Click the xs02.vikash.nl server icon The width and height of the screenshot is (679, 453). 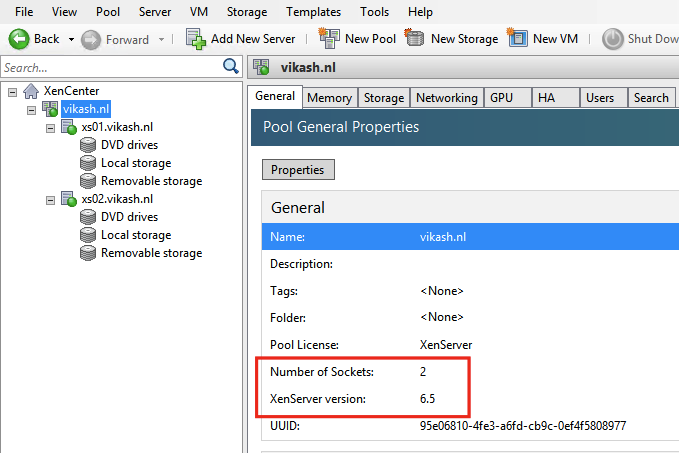tap(69, 199)
